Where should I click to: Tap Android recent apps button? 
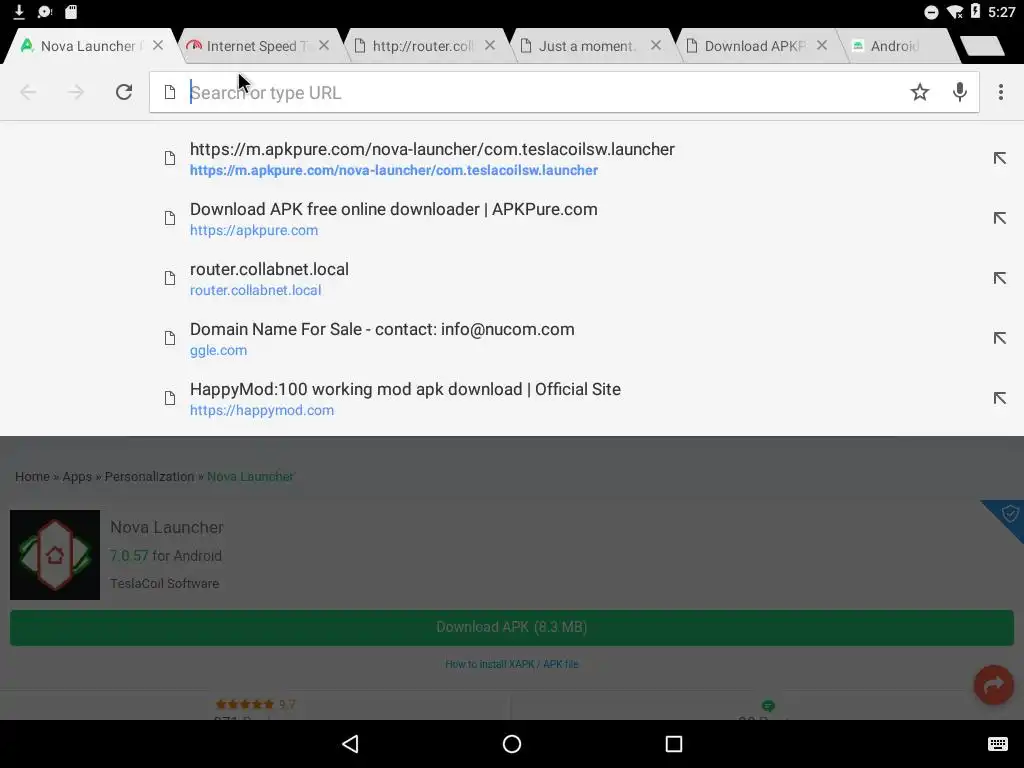(673, 744)
